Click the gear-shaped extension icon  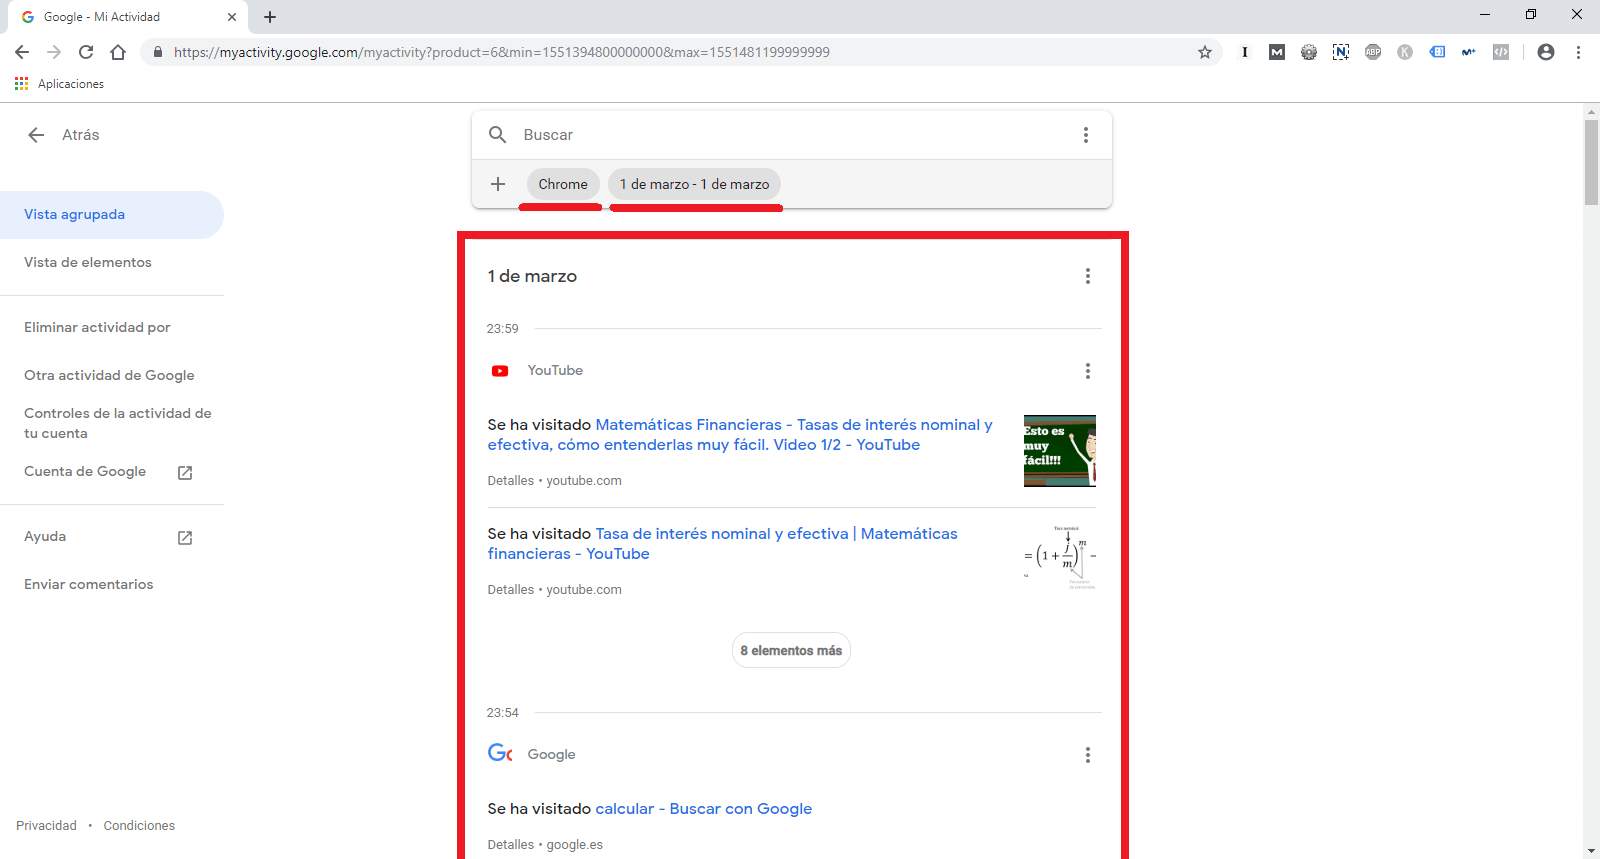tap(1309, 52)
